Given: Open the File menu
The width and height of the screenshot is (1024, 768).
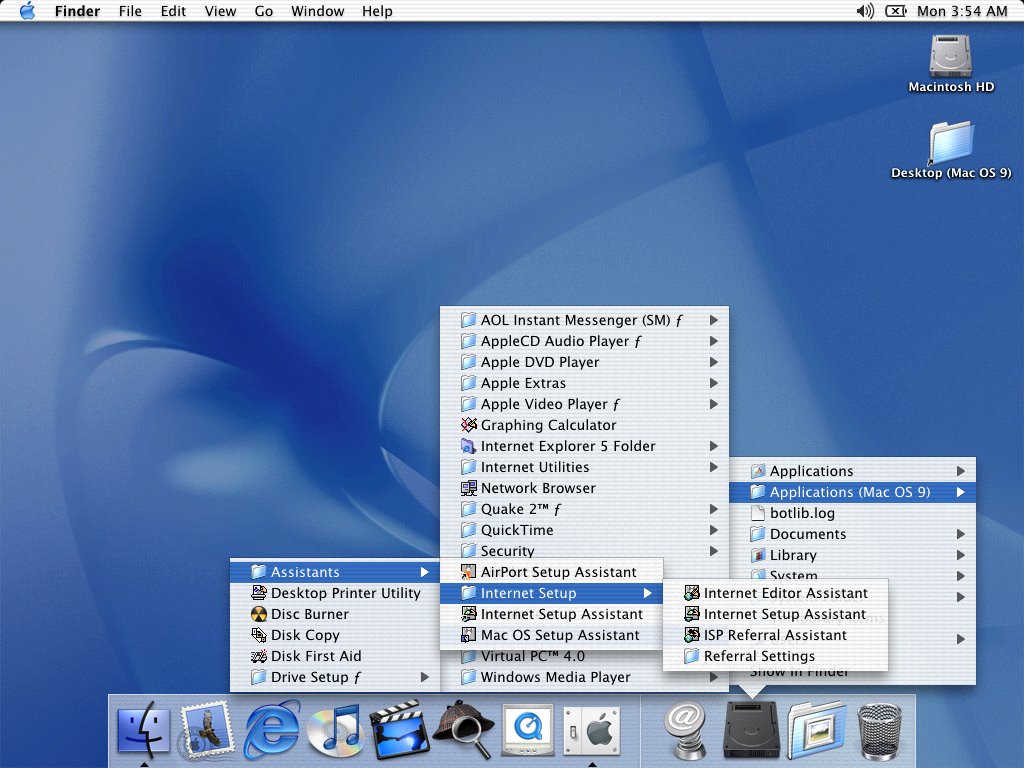Looking at the screenshot, I should tap(130, 11).
